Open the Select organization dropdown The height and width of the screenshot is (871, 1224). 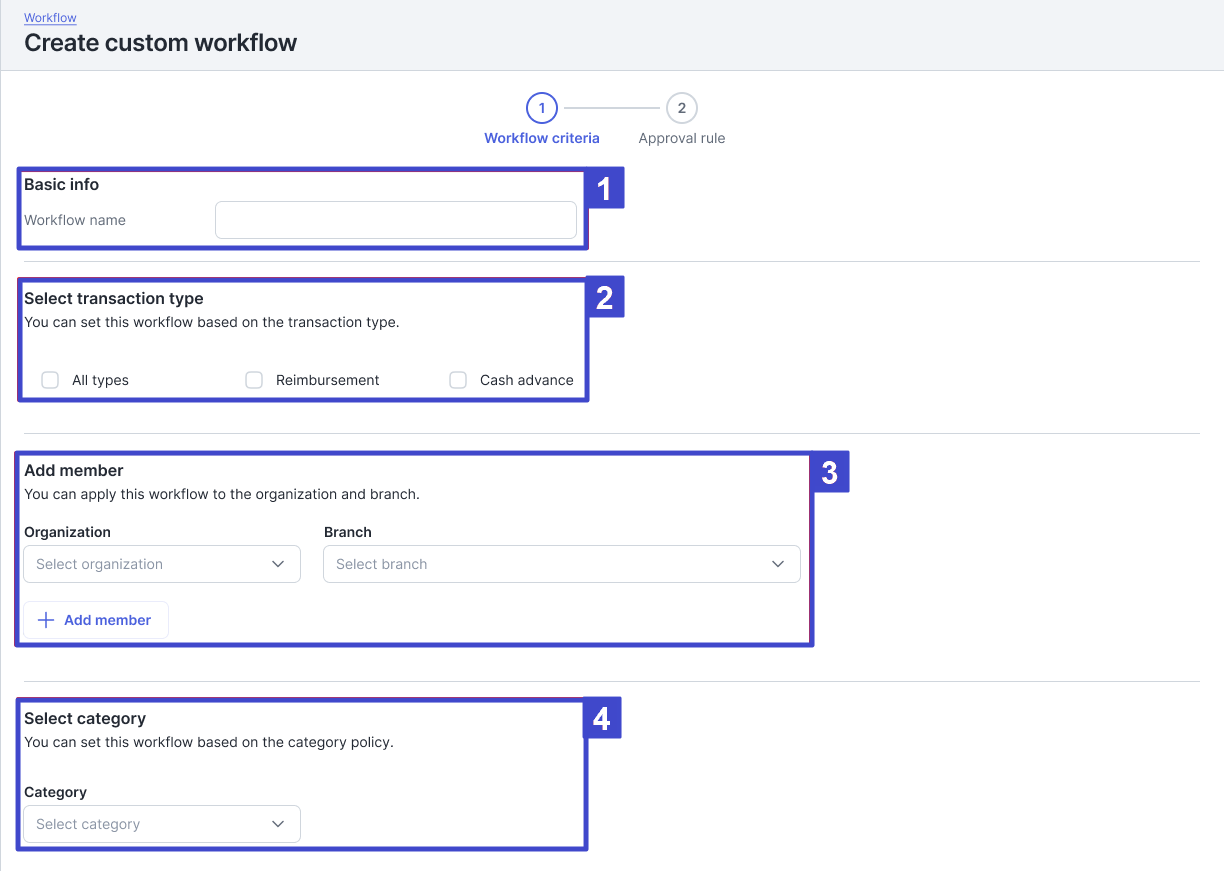tap(150, 564)
